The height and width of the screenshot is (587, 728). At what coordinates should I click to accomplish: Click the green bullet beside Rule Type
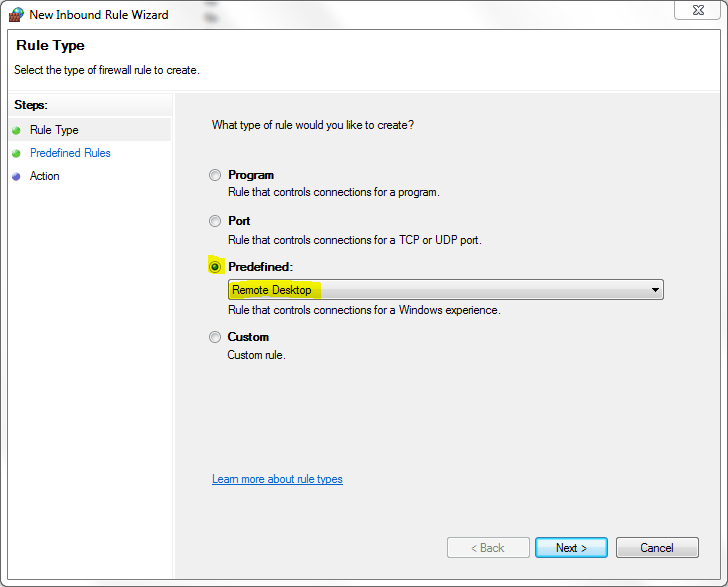(x=16, y=130)
